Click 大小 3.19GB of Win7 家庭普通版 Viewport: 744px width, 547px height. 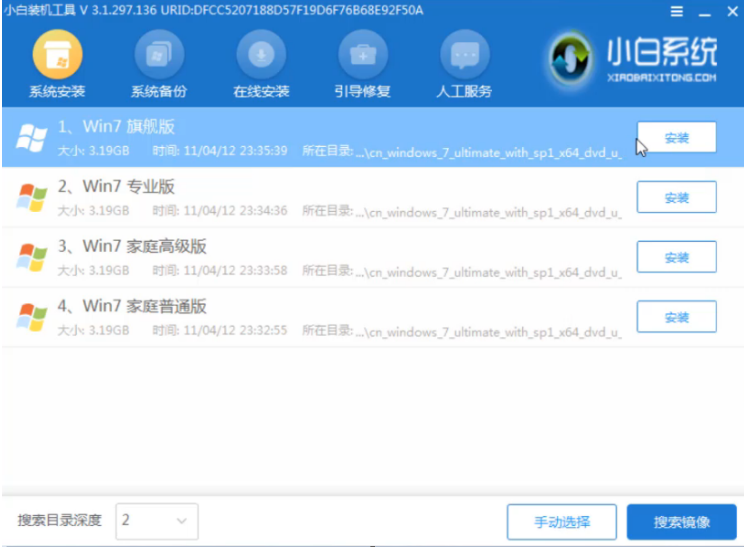tap(93, 330)
